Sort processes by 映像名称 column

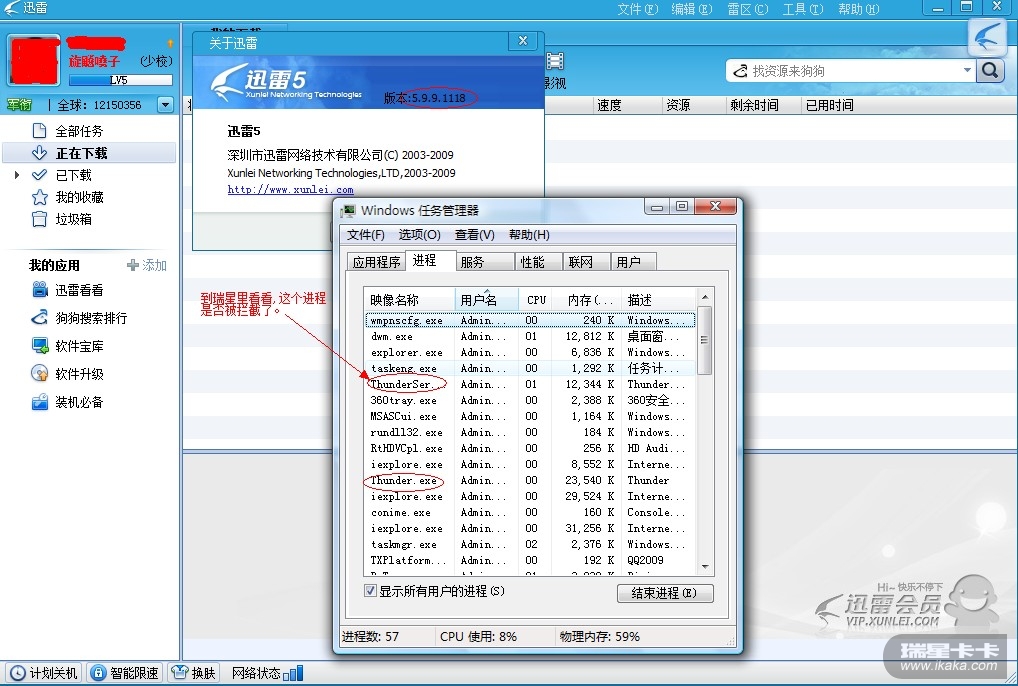tap(410, 300)
